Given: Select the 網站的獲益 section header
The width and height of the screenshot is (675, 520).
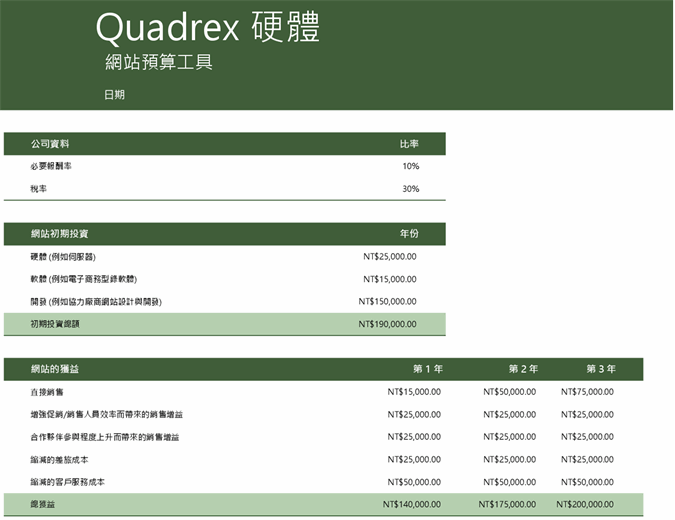Looking at the screenshot, I should (x=55, y=369).
